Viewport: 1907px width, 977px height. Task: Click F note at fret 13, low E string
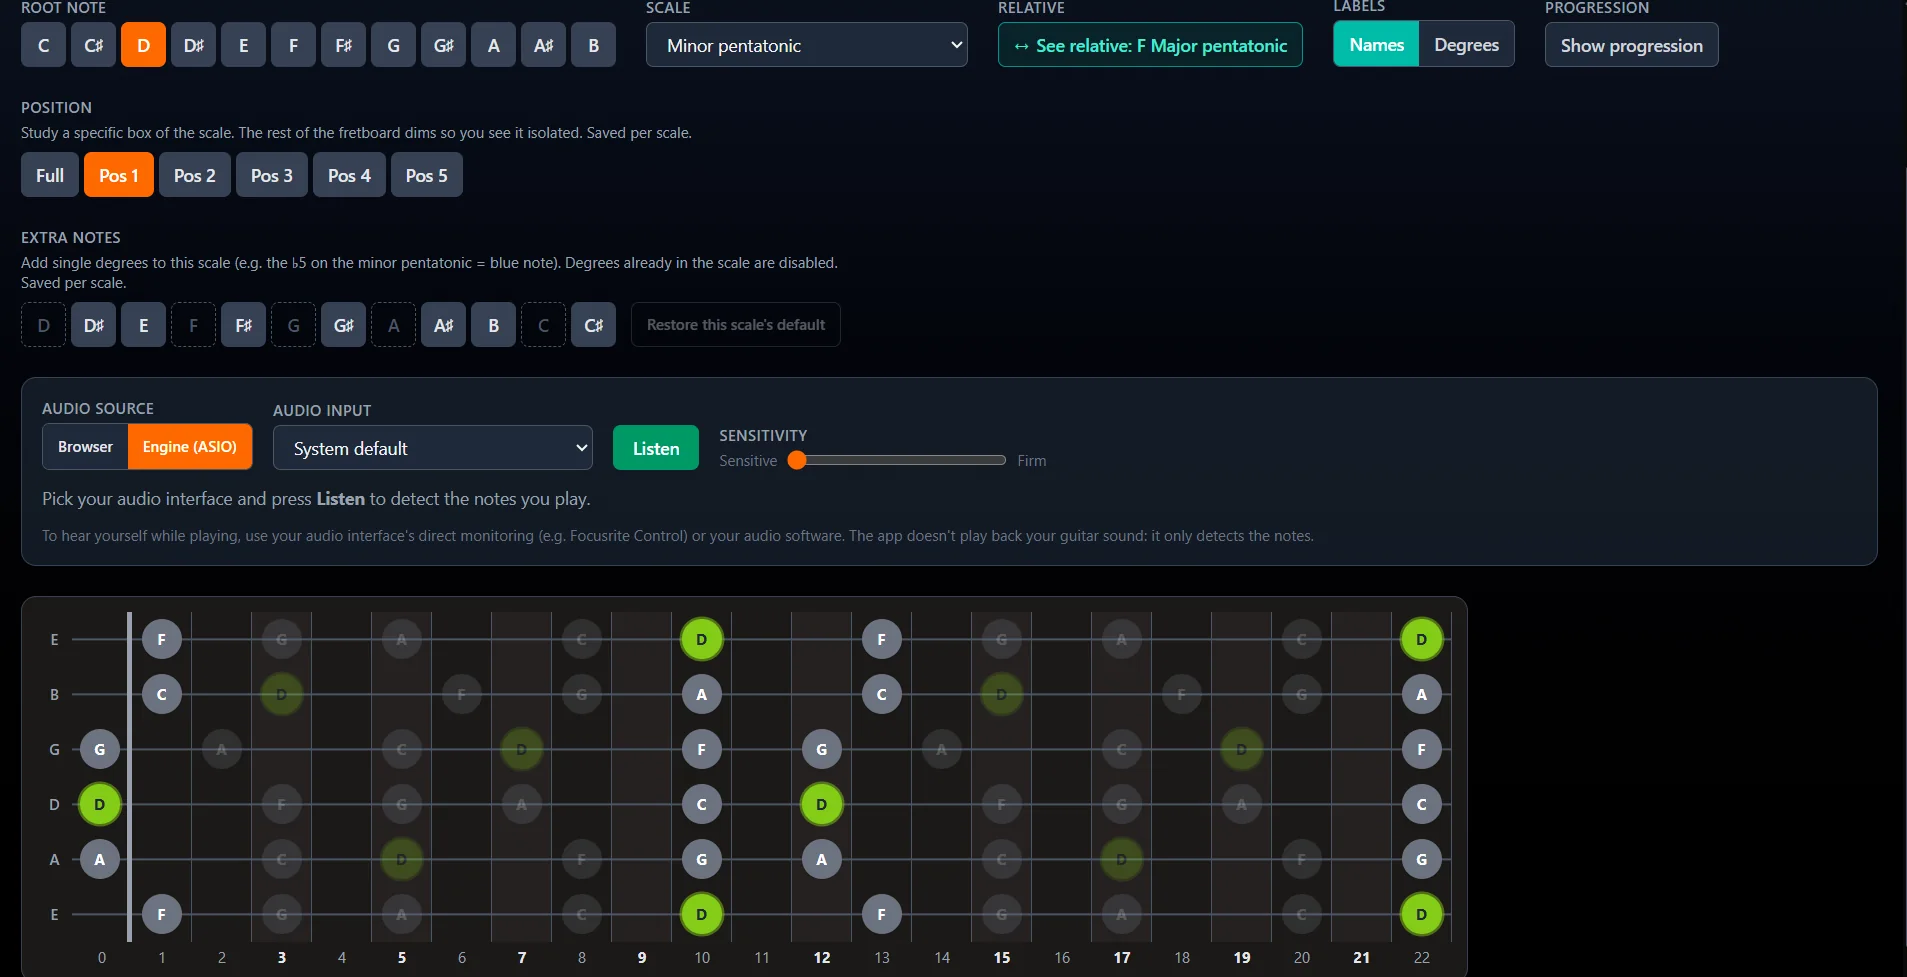tap(881, 914)
